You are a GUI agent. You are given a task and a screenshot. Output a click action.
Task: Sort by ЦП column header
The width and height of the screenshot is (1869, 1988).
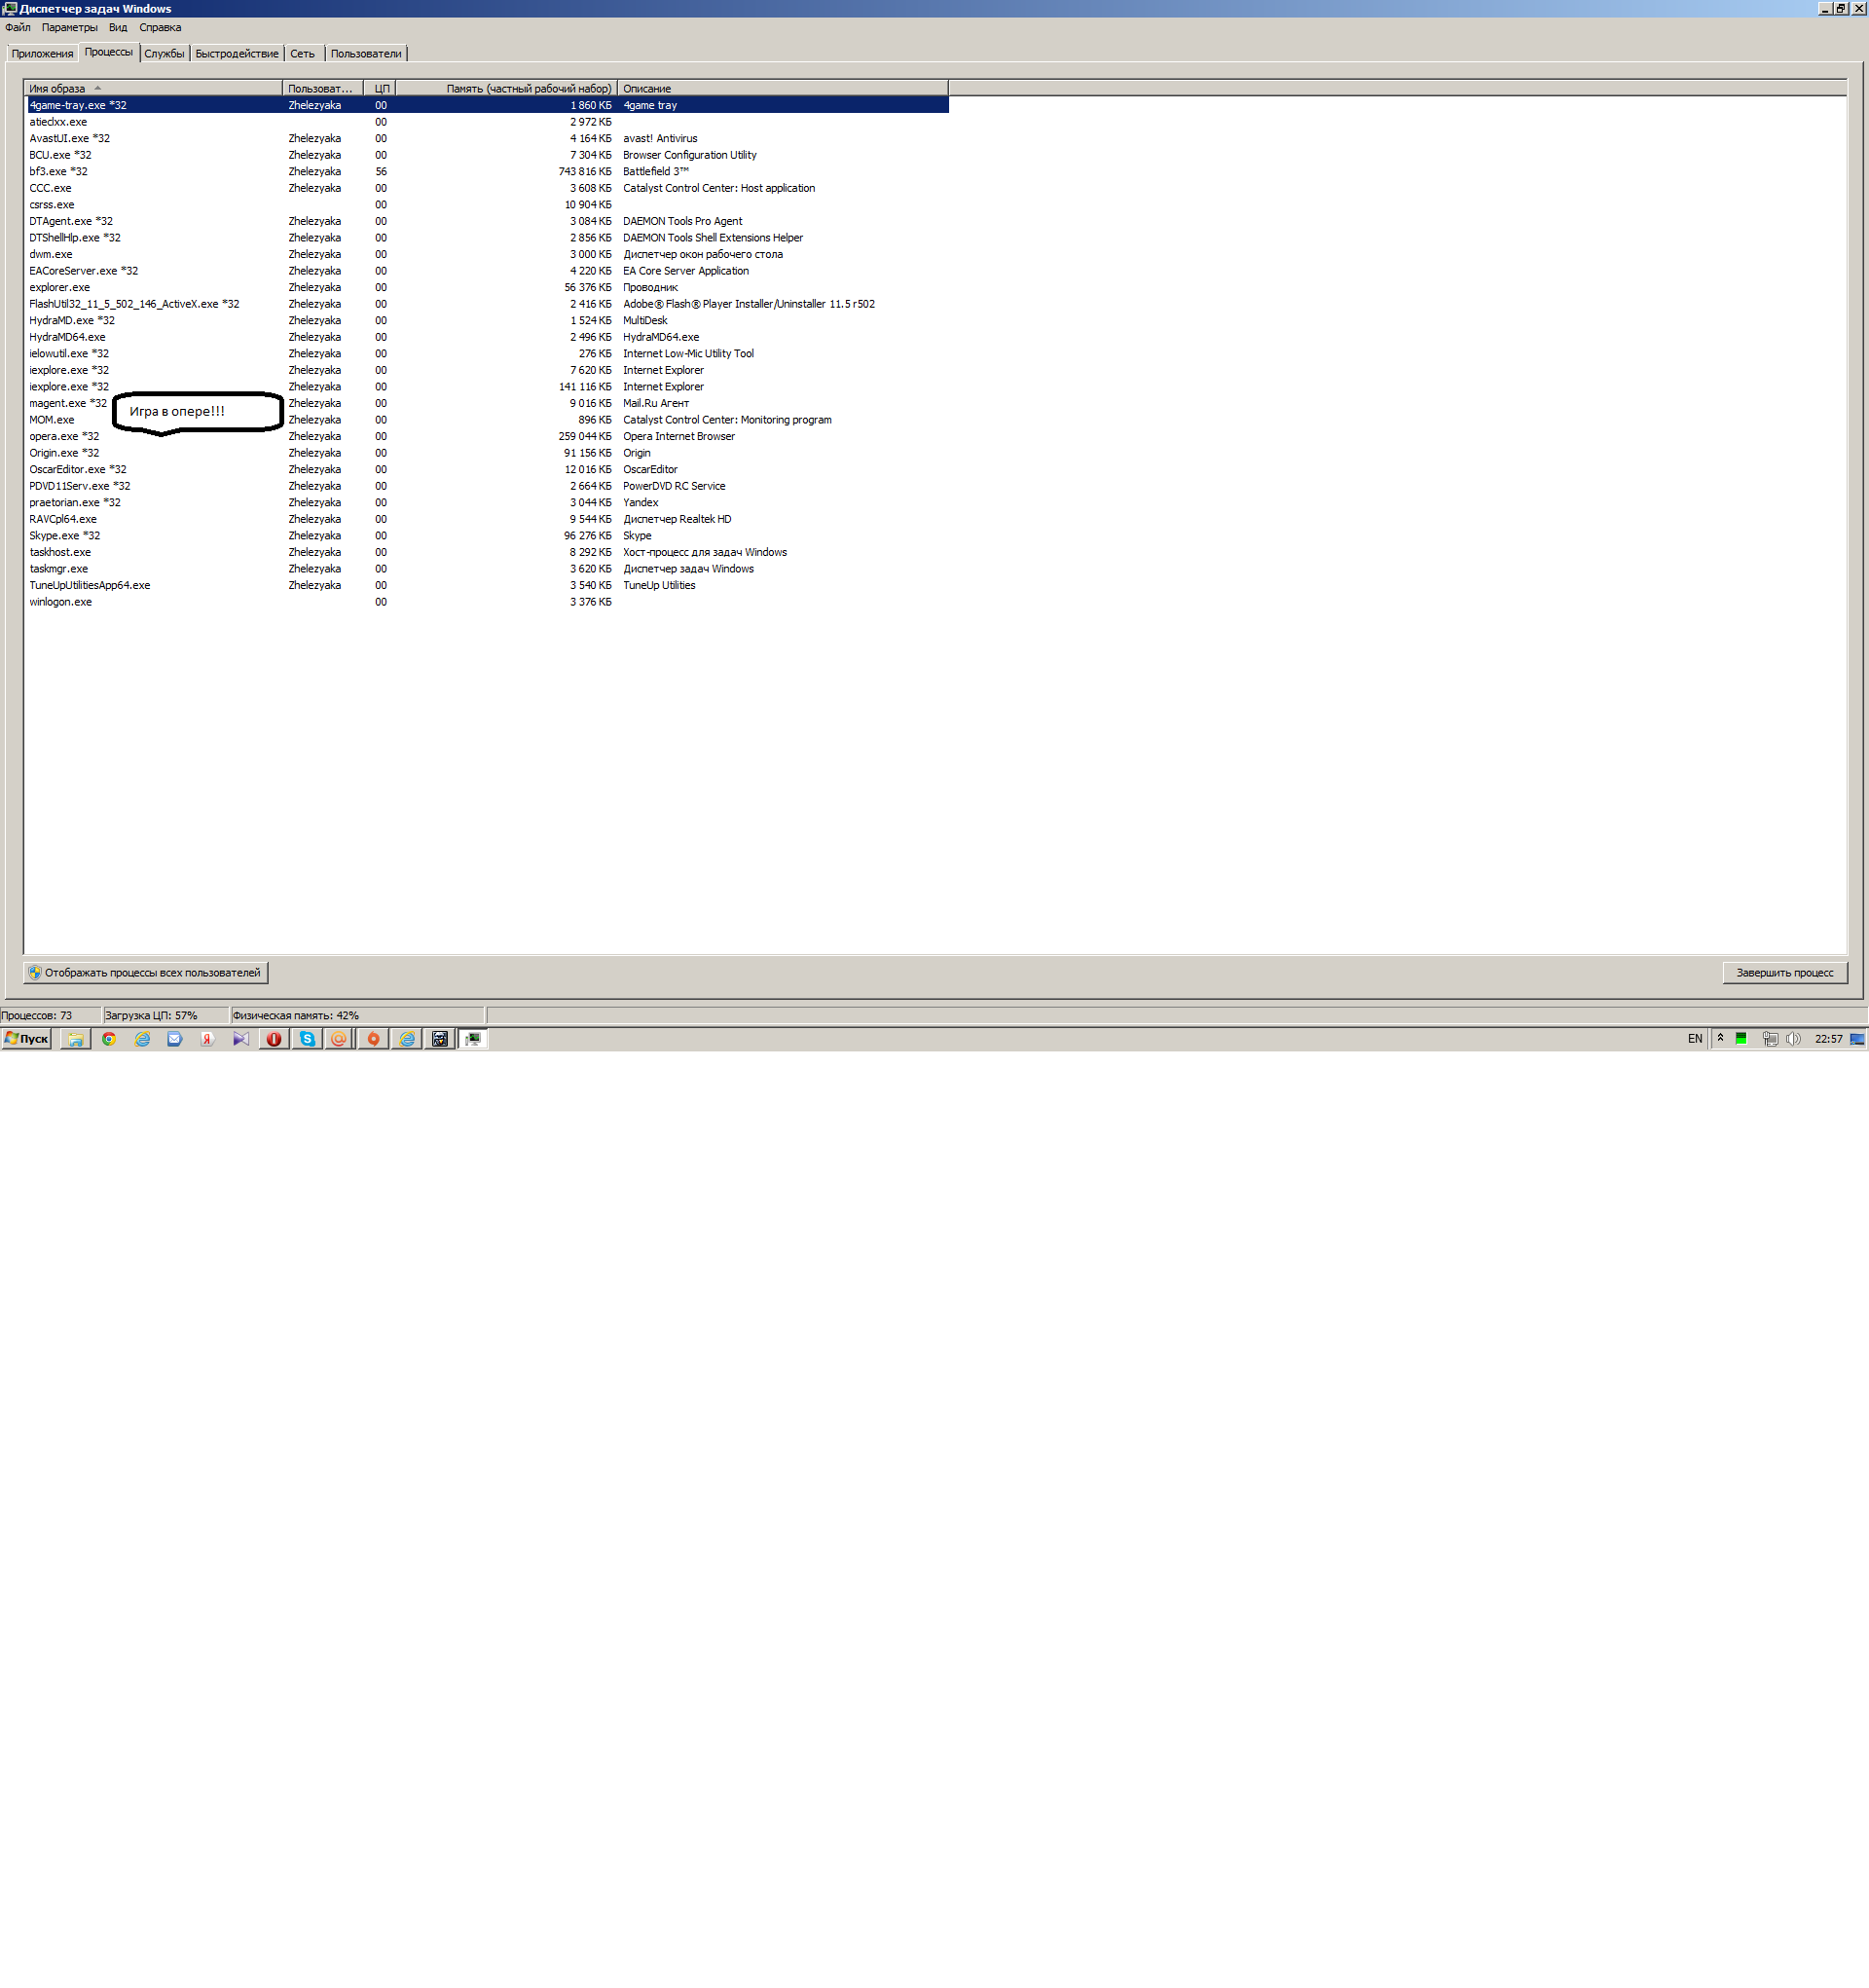[x=380, y=89]
